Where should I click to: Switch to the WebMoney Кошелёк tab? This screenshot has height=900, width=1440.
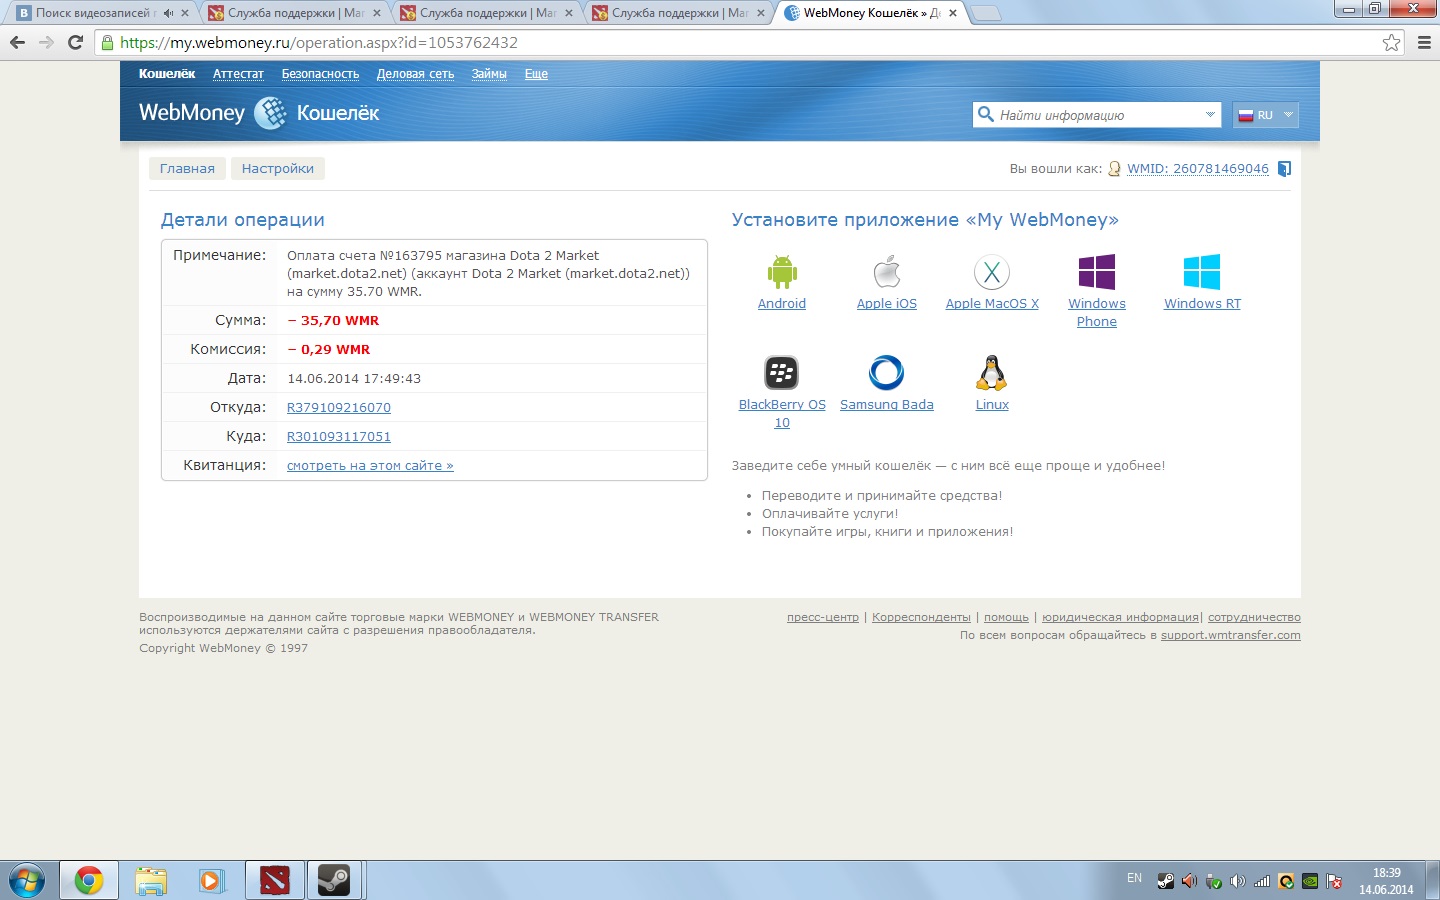870,13
